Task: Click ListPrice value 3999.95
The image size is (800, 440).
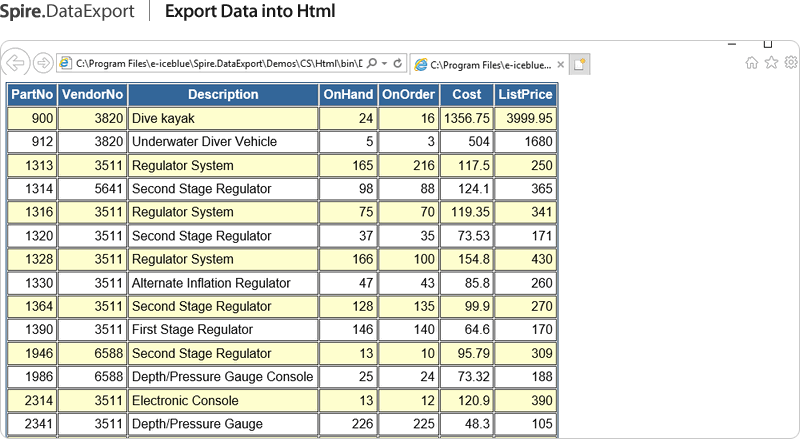Action: click(525, 118)
